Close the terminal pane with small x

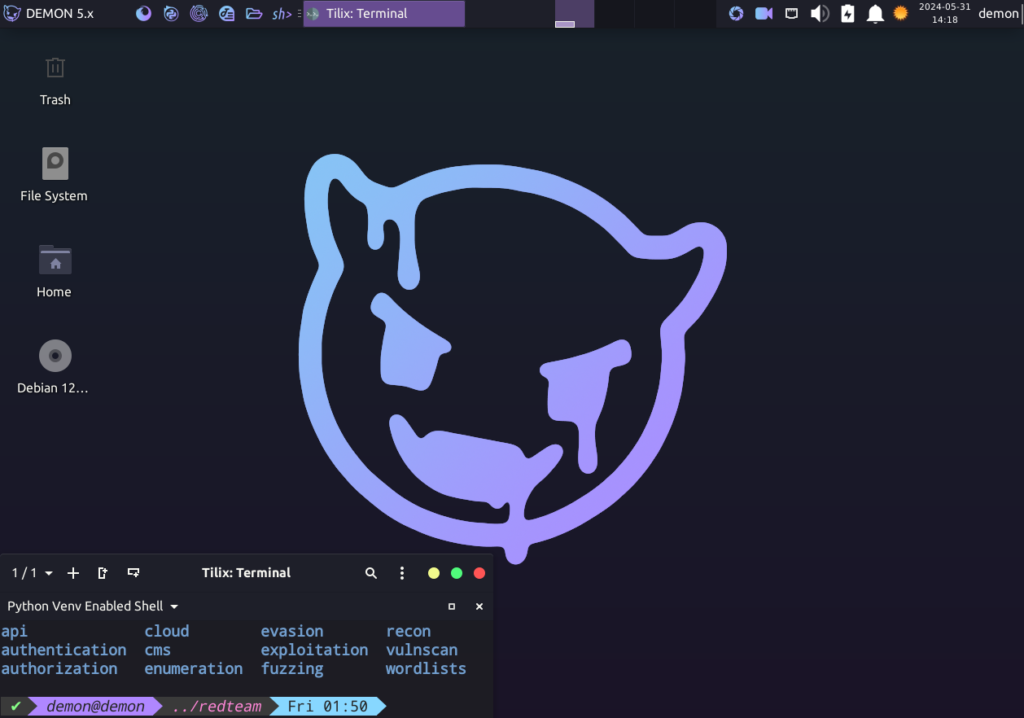click(479, 606)
